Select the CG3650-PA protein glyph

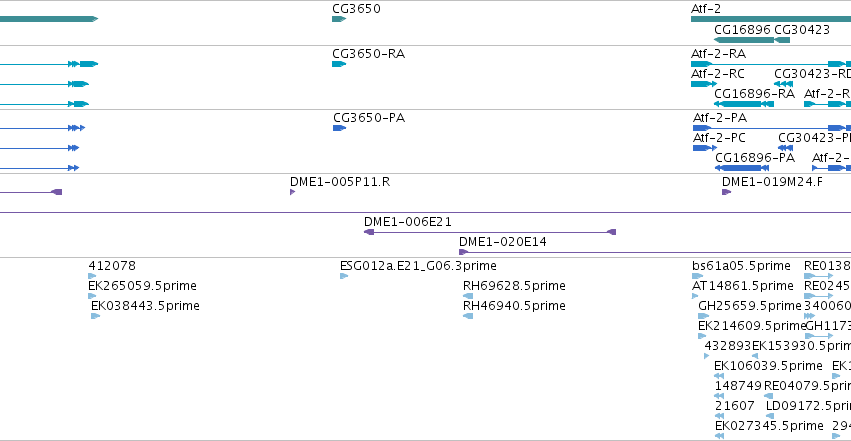(339, 128)
